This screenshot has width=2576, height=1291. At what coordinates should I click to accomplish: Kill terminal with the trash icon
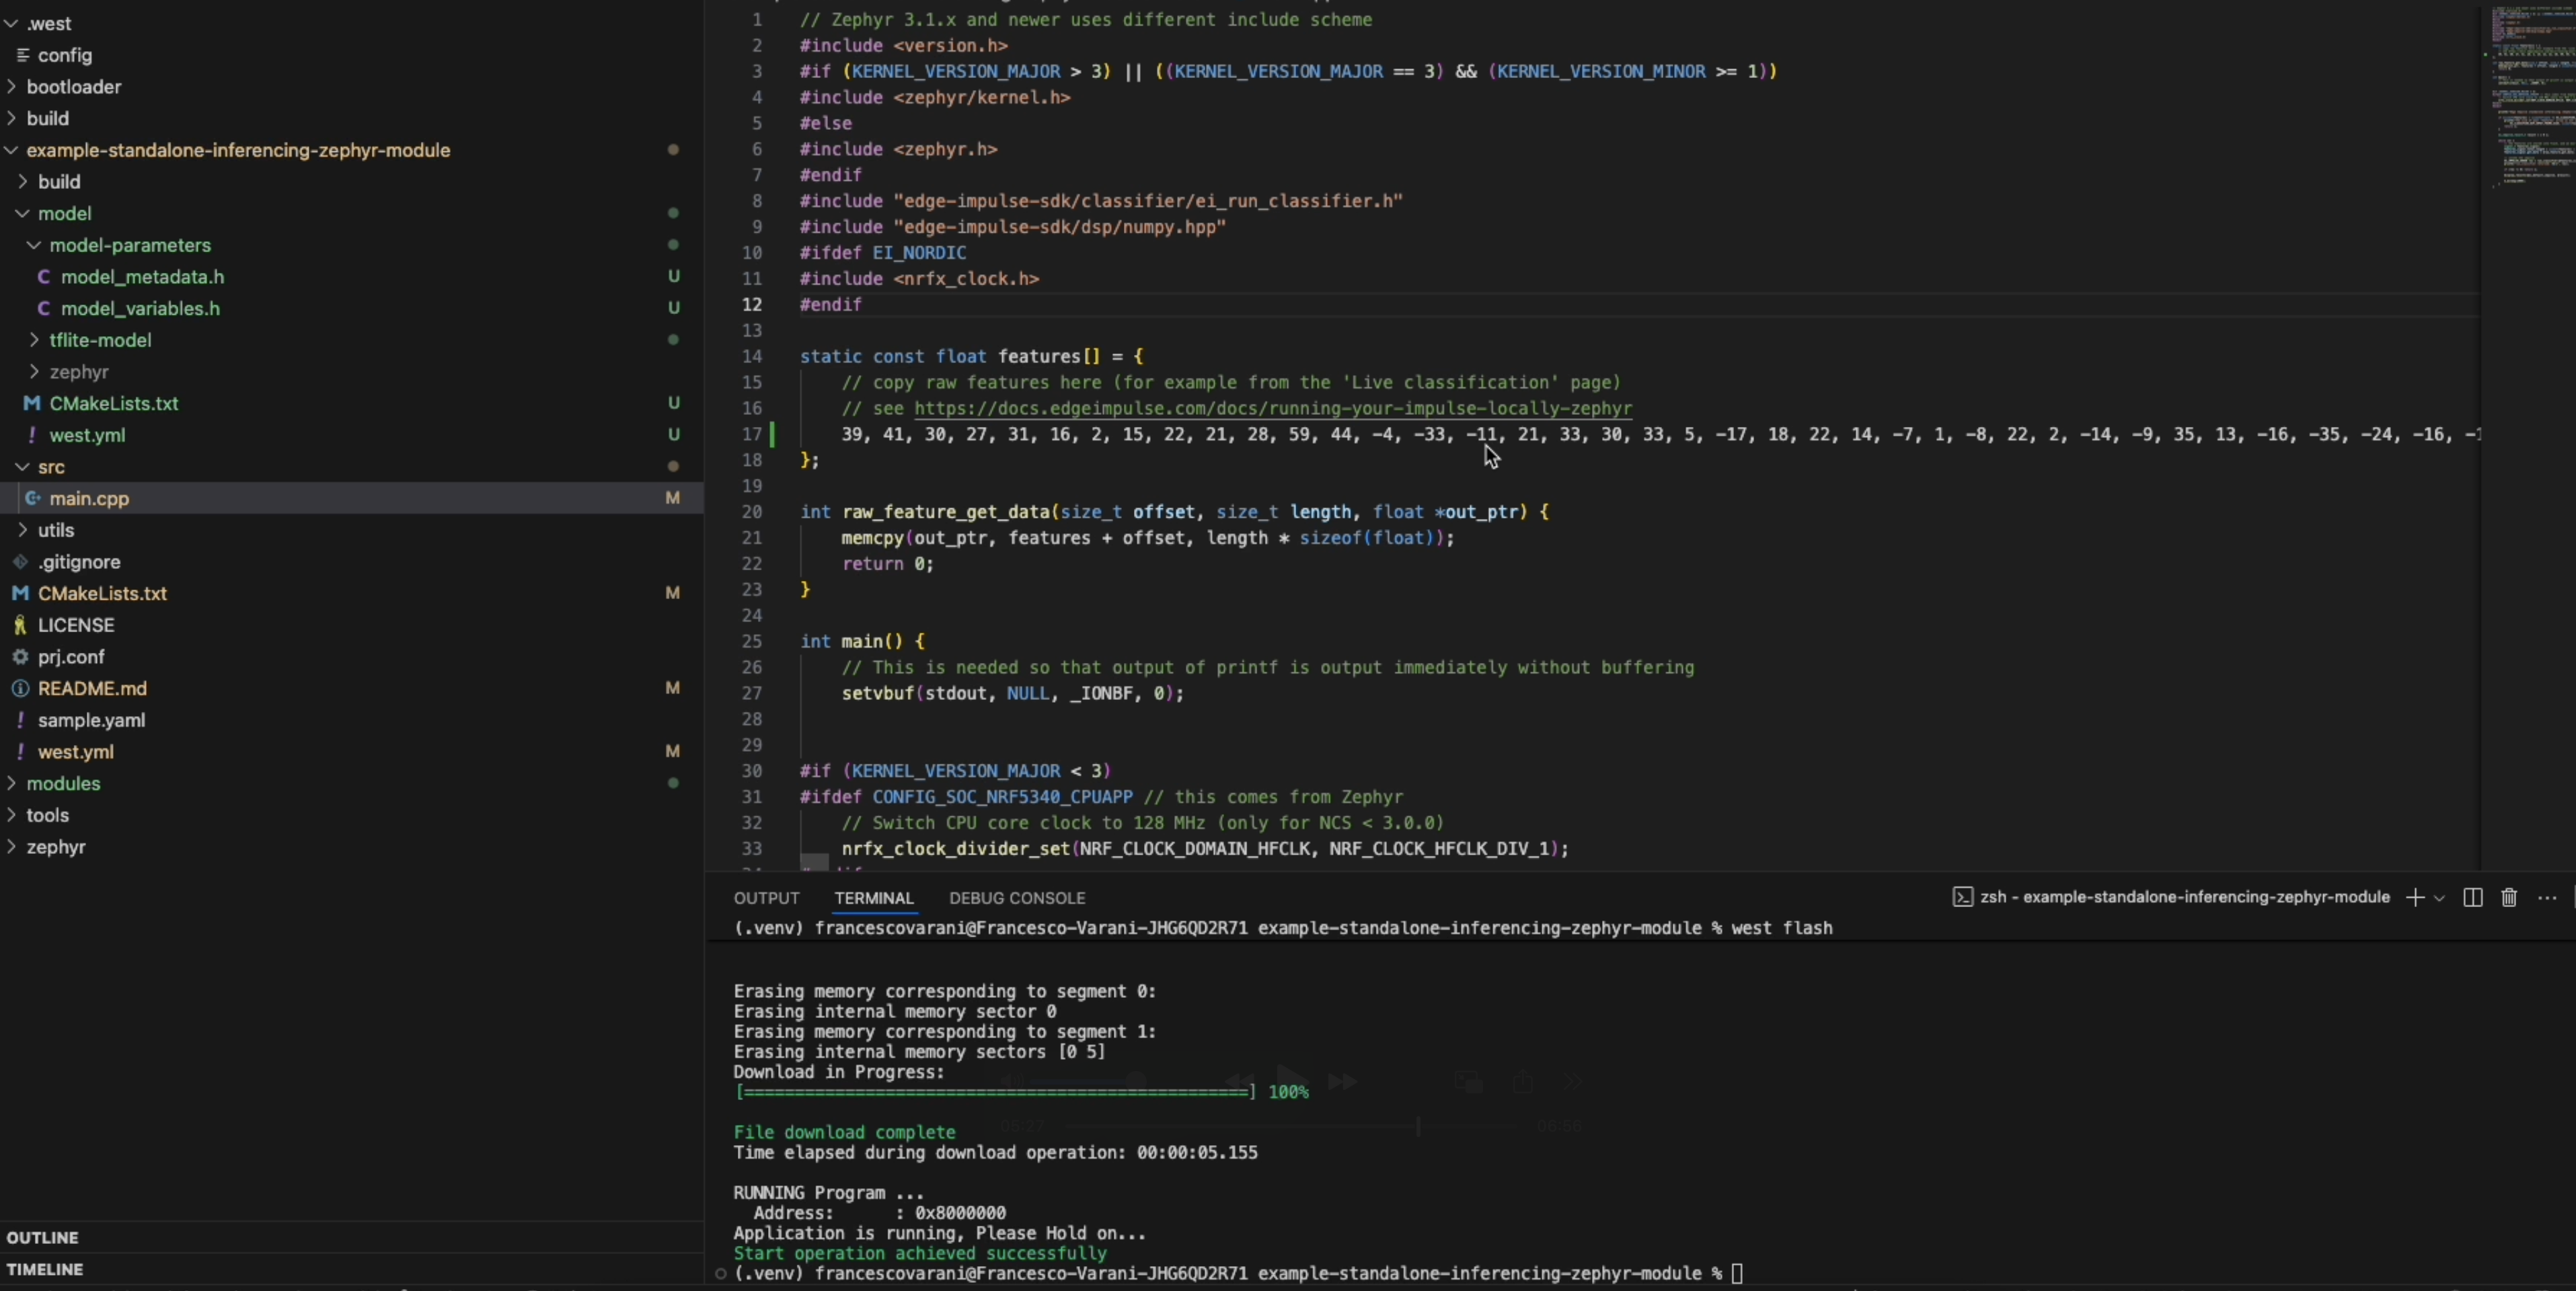point(2509,897)
